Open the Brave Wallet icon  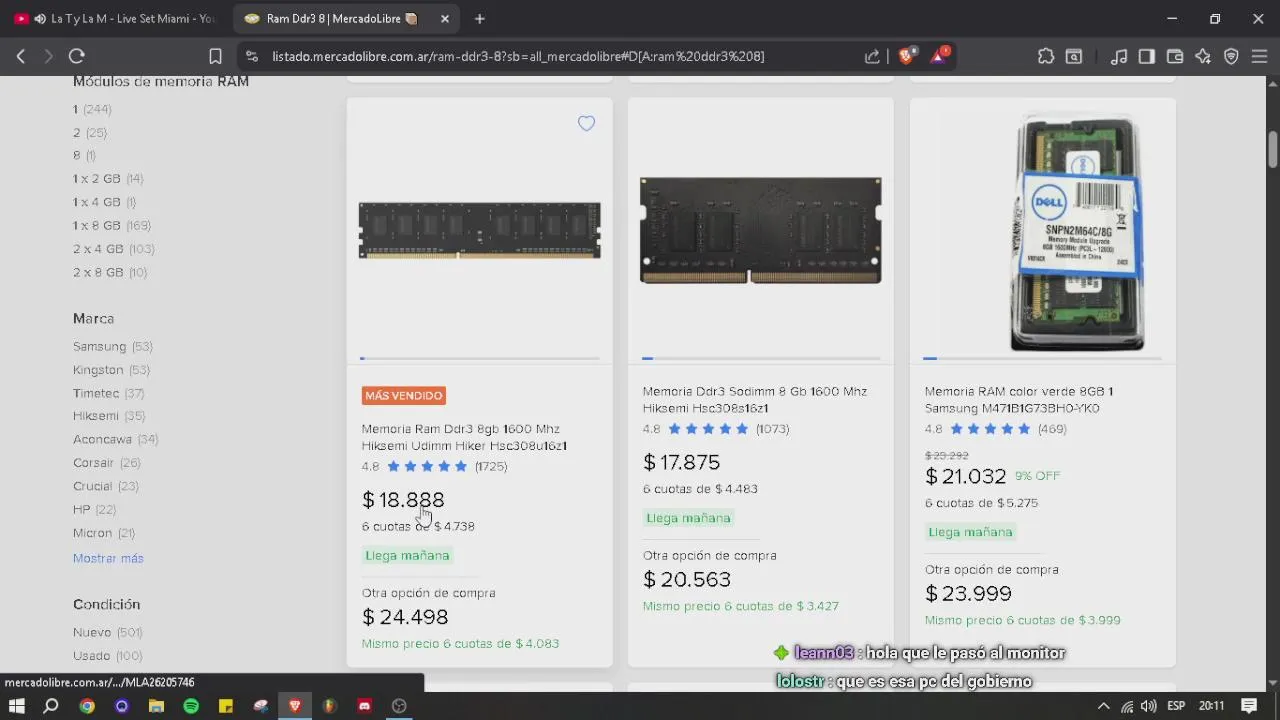click(x=1175, y=56)
